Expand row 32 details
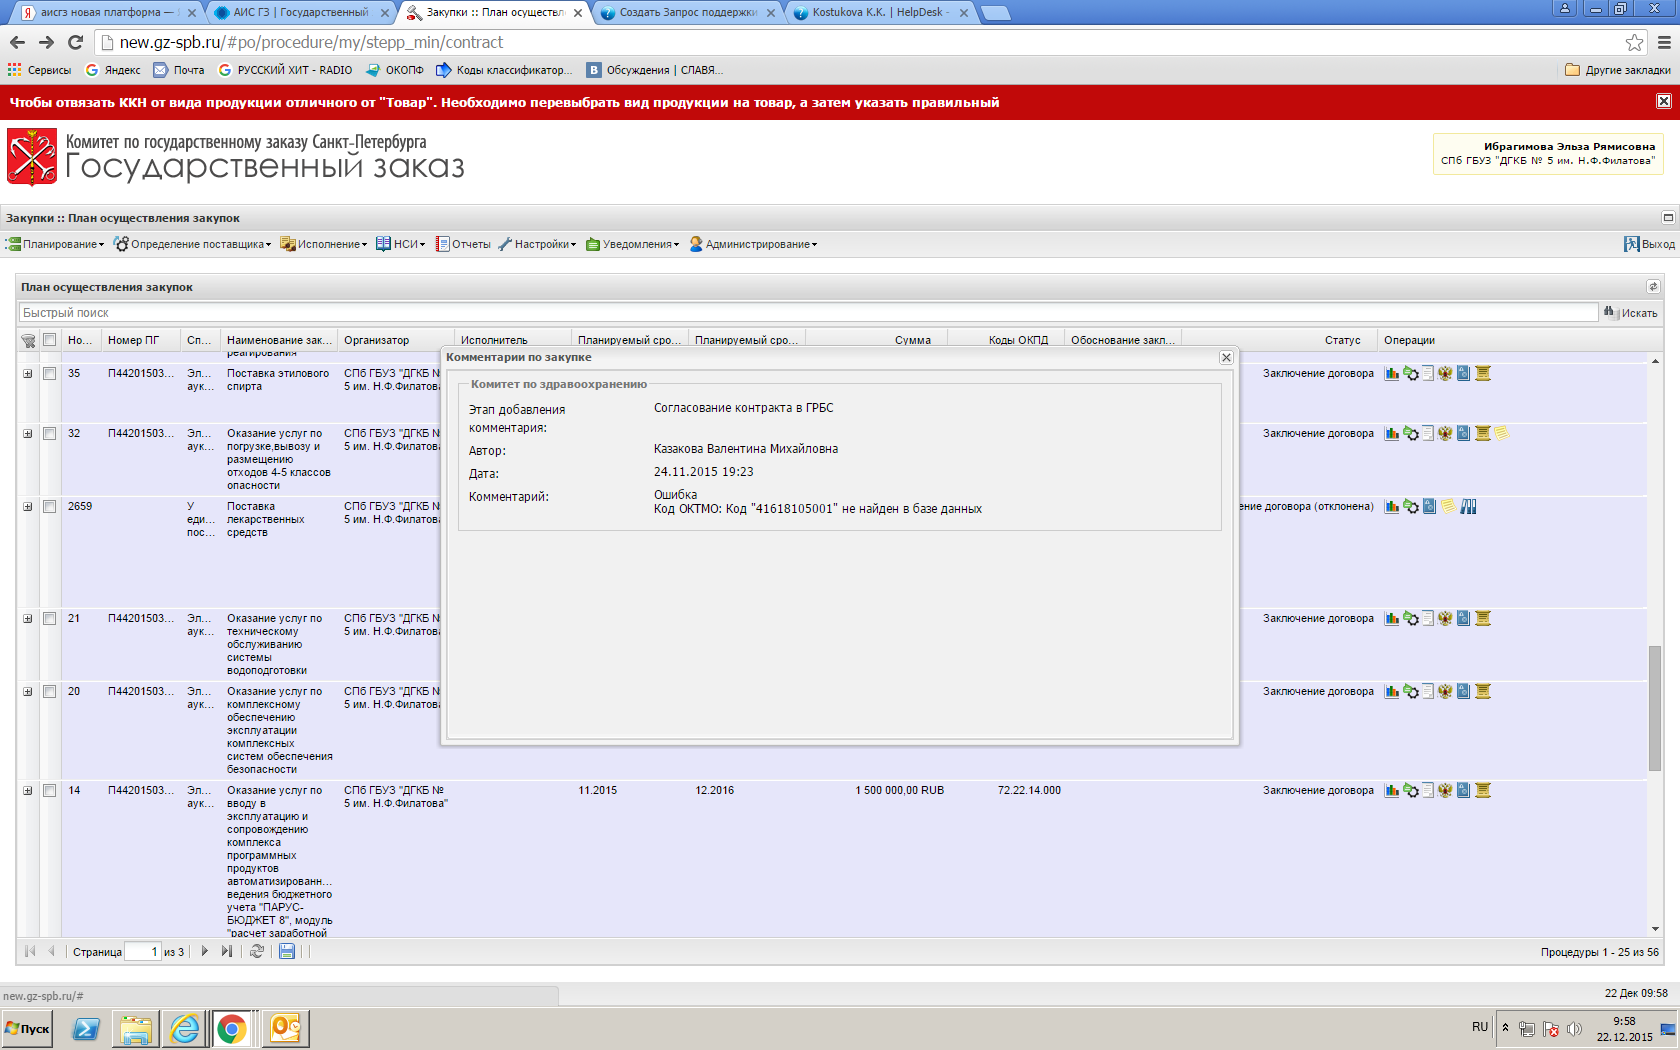 (28, 434)
